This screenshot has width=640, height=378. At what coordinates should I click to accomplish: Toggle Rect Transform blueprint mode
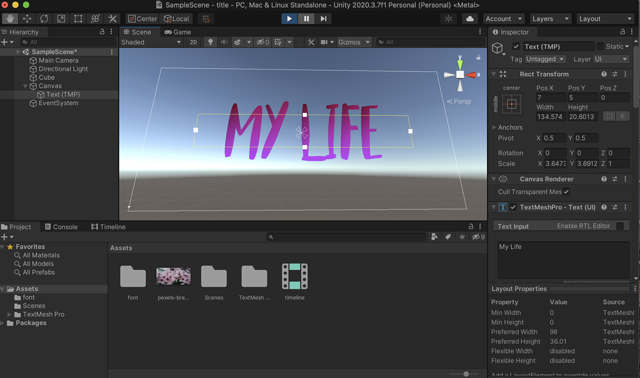pyautogui.click(x=609, y=116)
